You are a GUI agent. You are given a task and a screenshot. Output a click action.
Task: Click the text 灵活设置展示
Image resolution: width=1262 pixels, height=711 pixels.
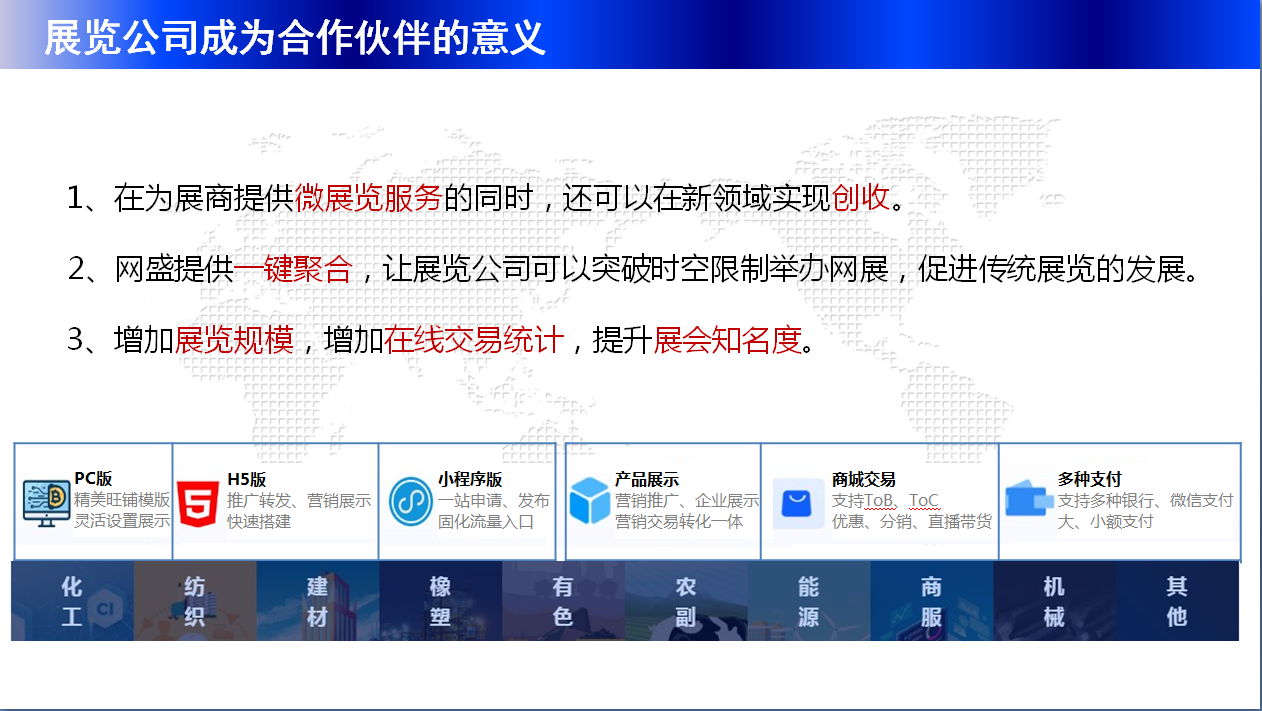click(122, 521)
